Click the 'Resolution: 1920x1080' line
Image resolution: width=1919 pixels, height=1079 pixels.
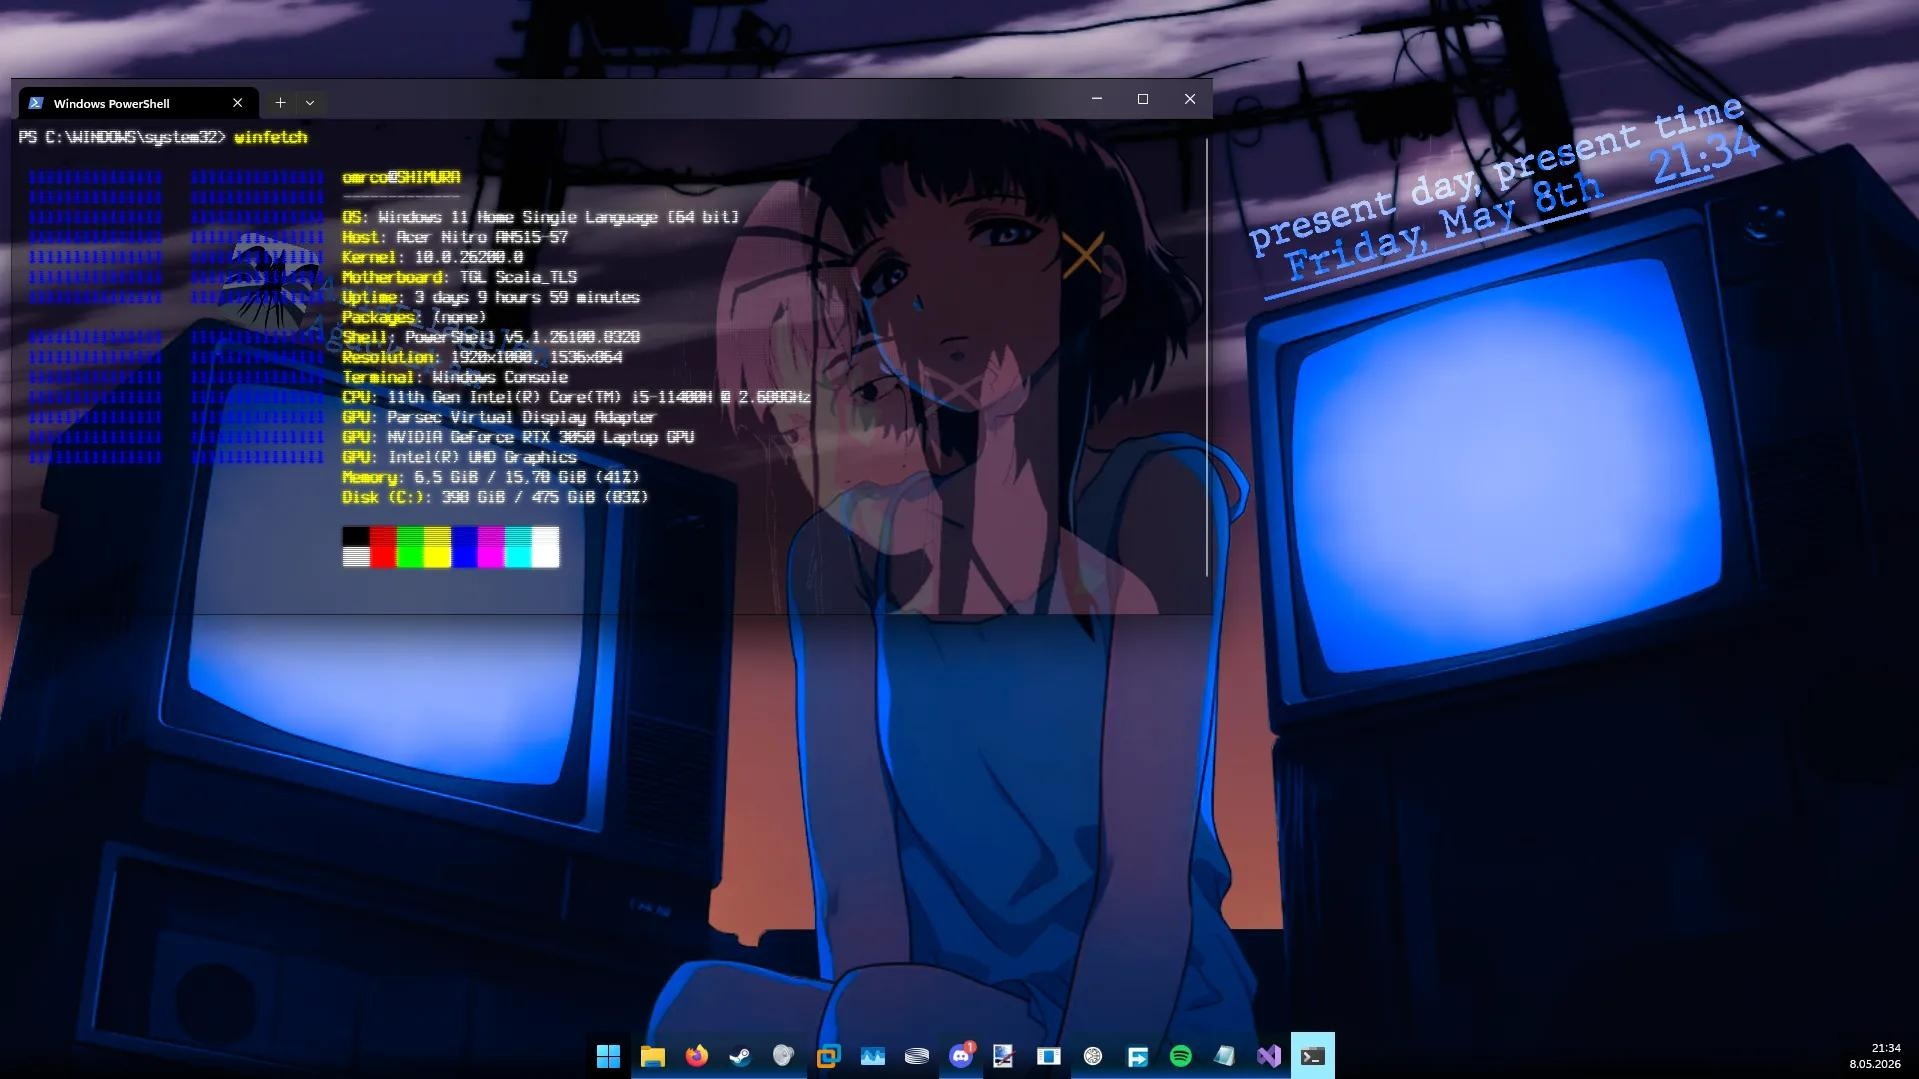[x=482, y=357]
